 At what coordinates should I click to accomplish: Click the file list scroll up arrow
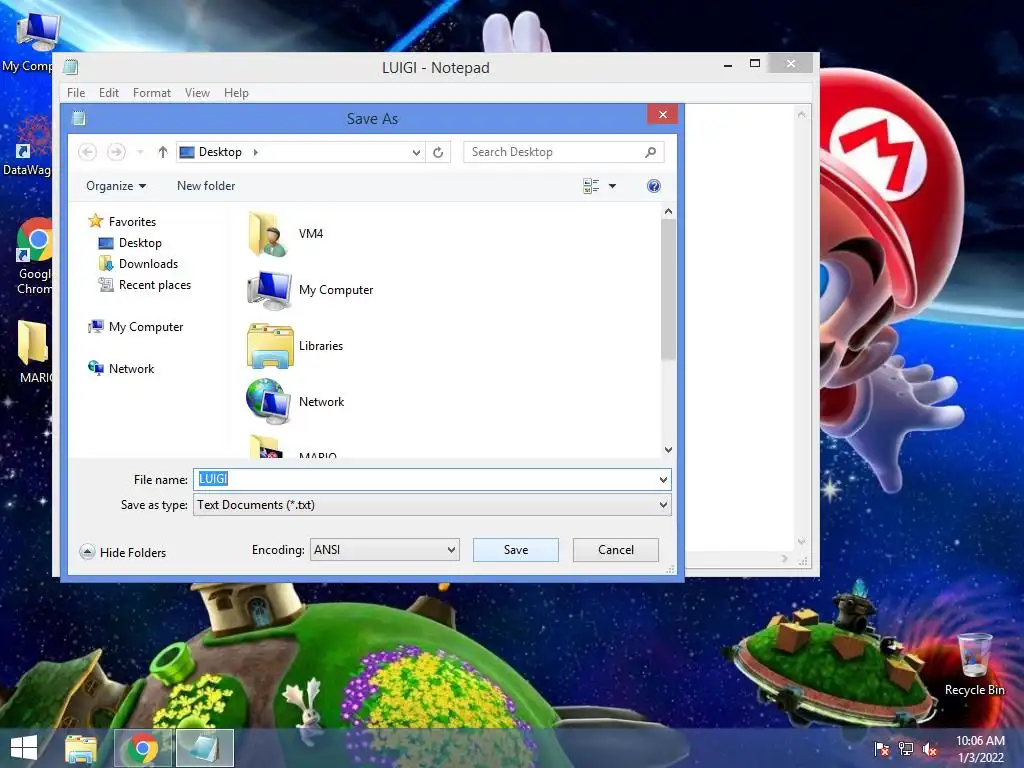pos(668,212)
